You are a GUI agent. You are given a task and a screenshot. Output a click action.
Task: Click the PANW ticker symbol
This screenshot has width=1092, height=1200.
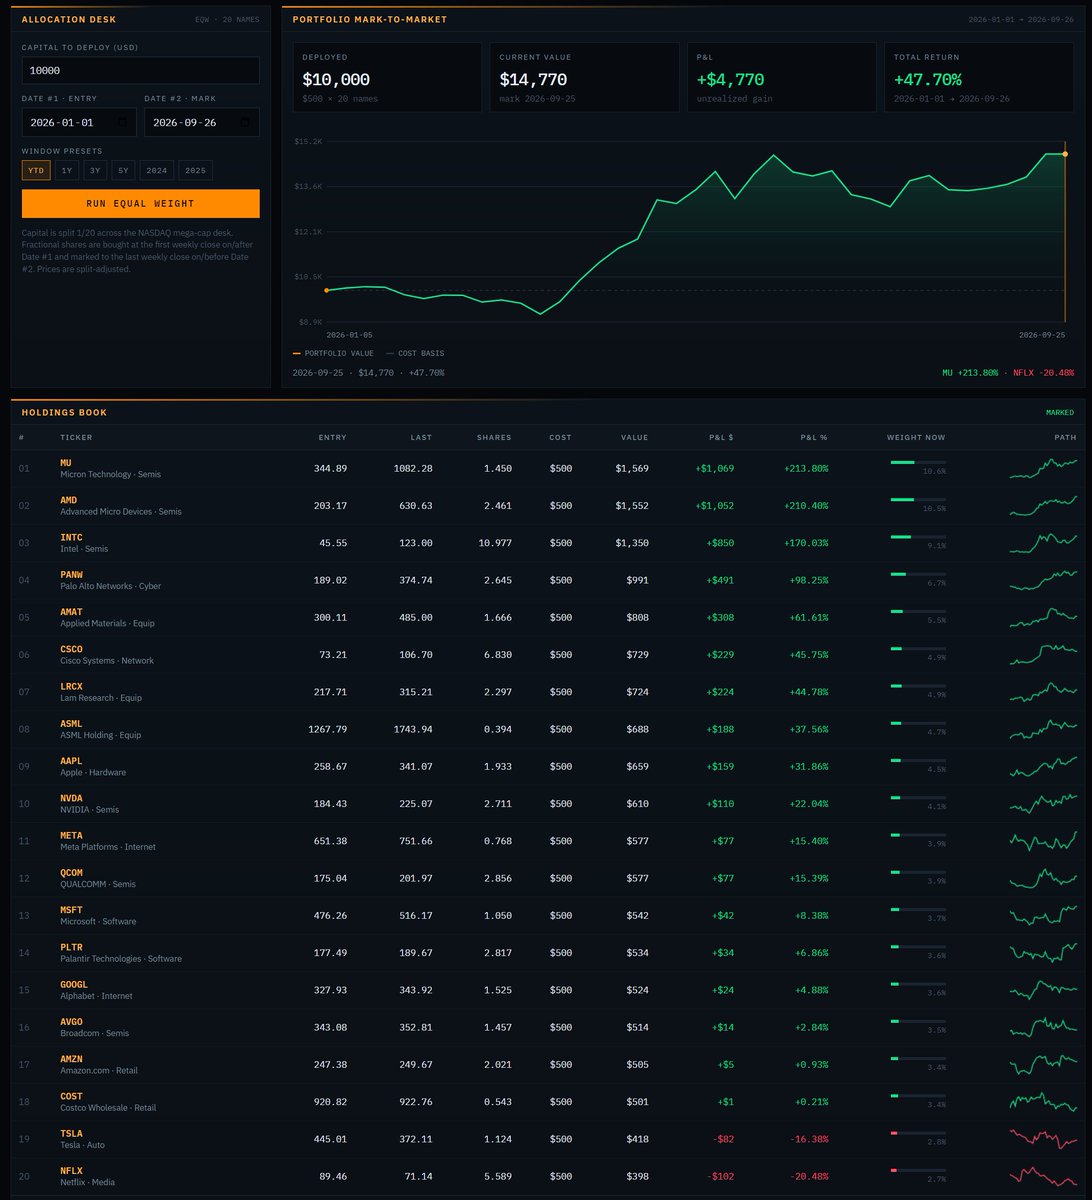click(x=71, y=575)
